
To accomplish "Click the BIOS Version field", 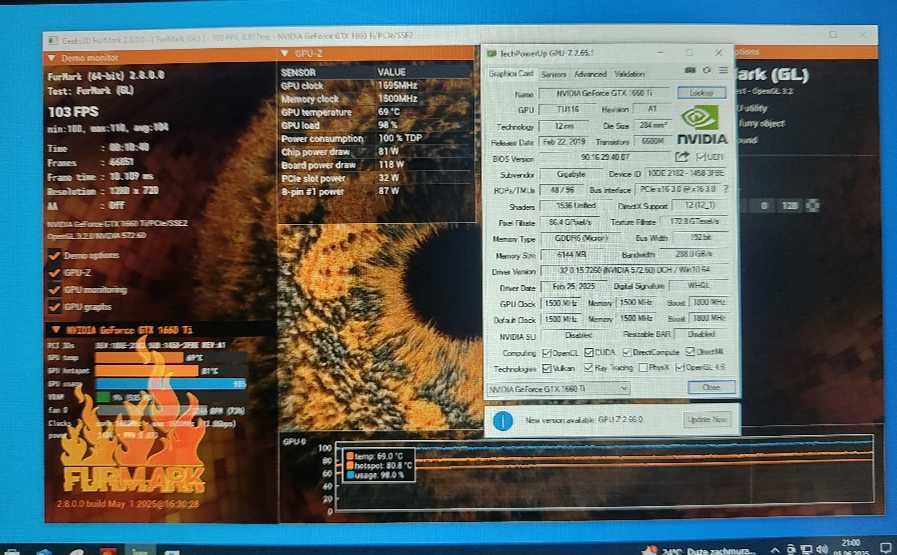I will point(605,157).
